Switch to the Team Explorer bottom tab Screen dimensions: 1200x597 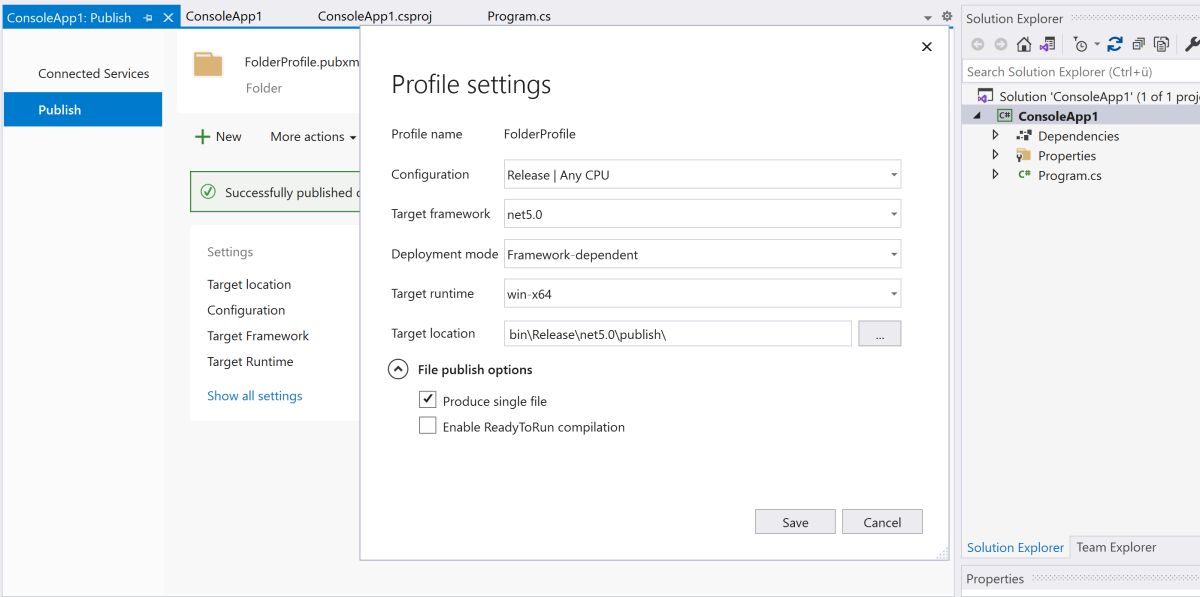(x=1116, y=547)
